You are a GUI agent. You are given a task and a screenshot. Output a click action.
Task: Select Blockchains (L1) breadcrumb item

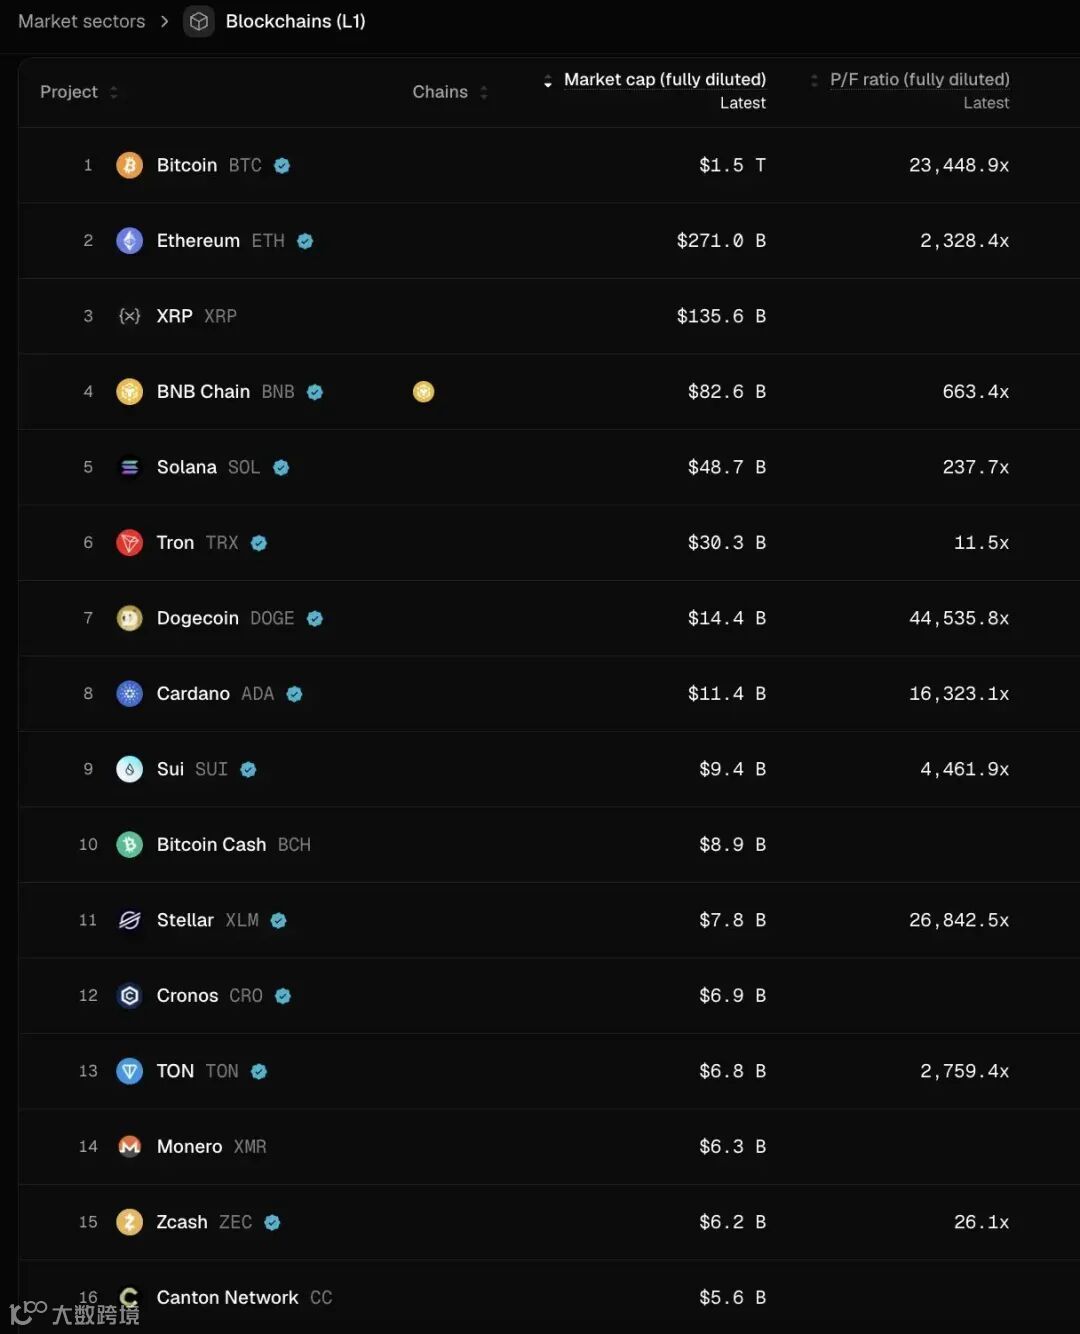(x=295, y=21)
